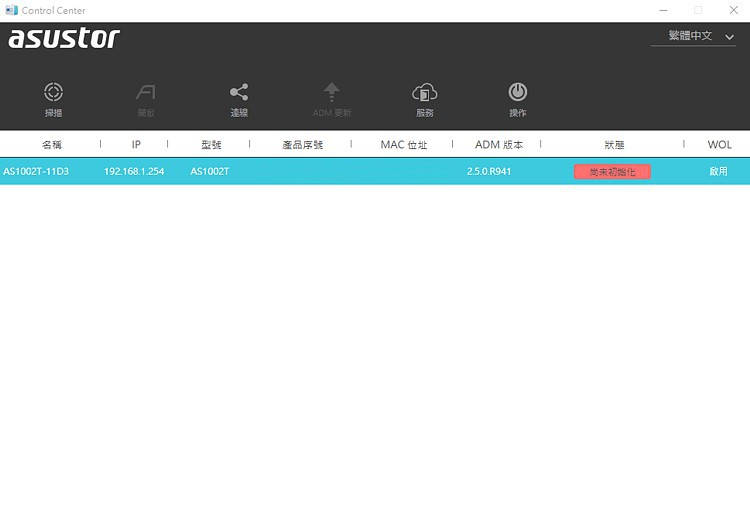Click the Control Center title bar icon

coord(11,10)
